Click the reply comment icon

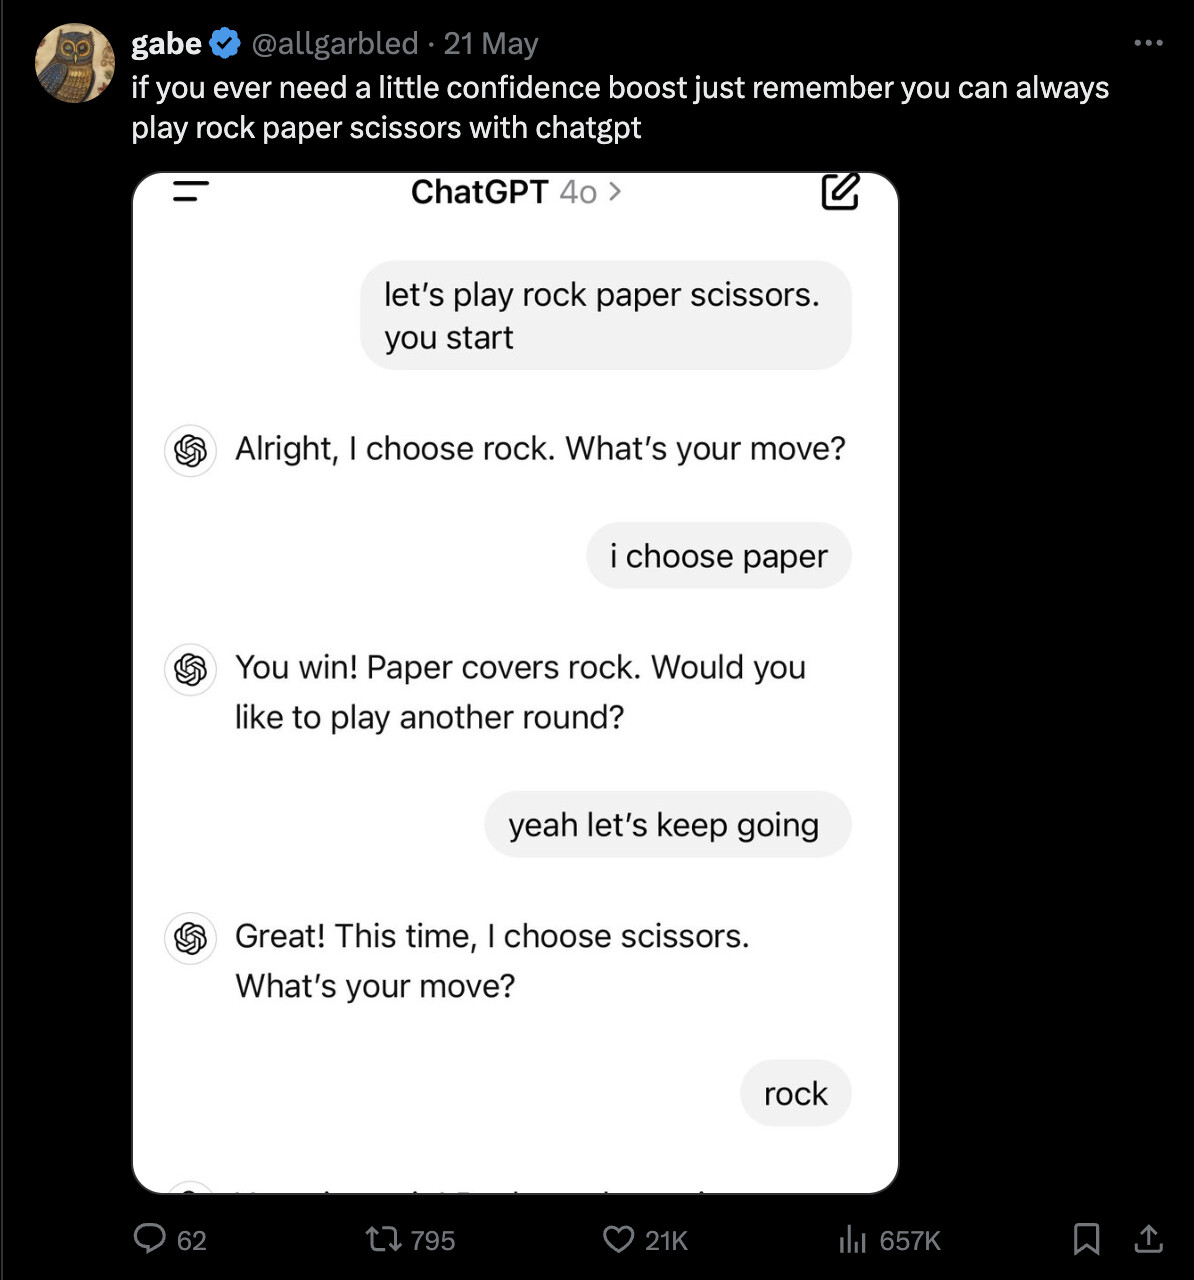click(150, 1239)
